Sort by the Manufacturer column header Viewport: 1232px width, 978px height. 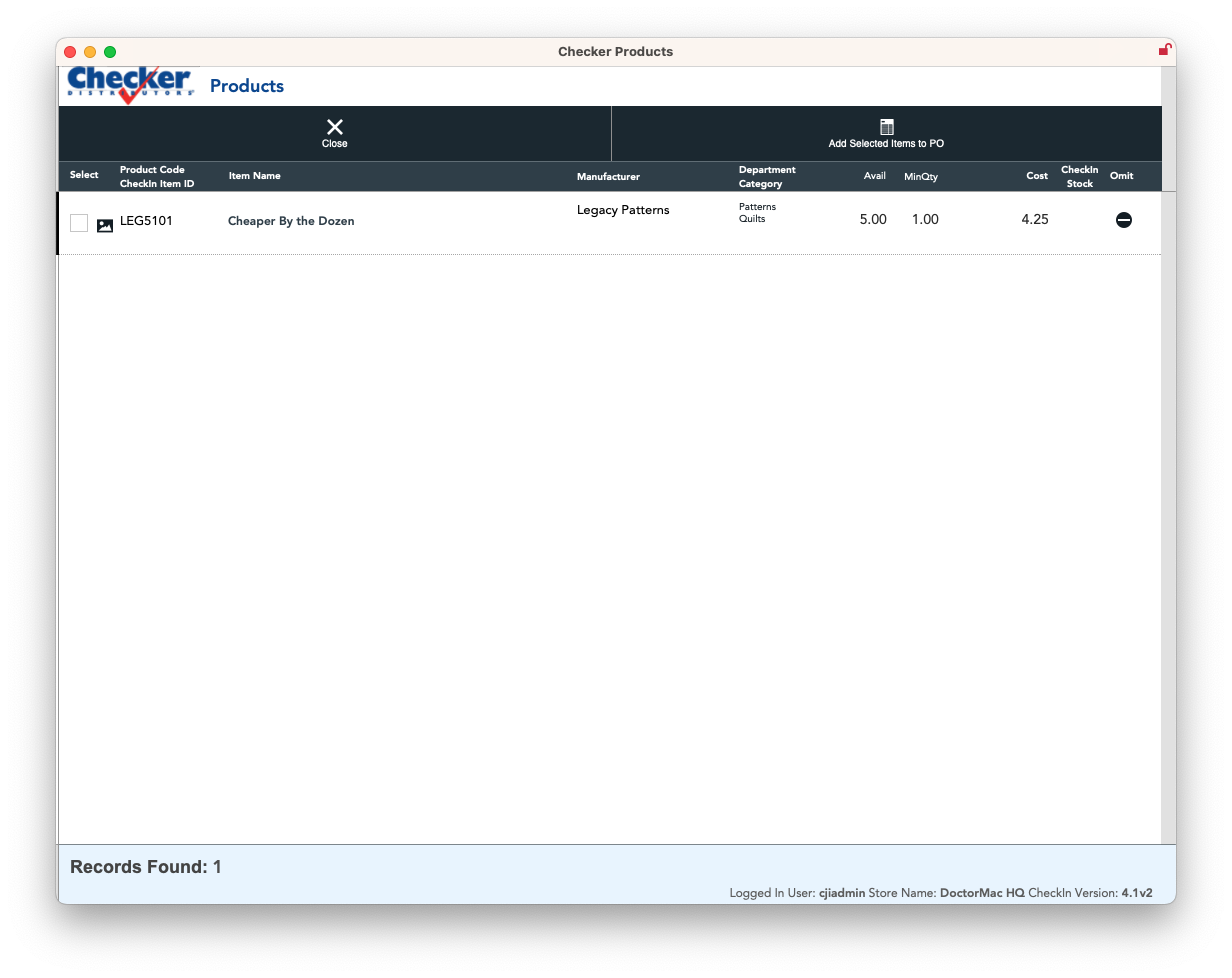[x=608, y=177]
